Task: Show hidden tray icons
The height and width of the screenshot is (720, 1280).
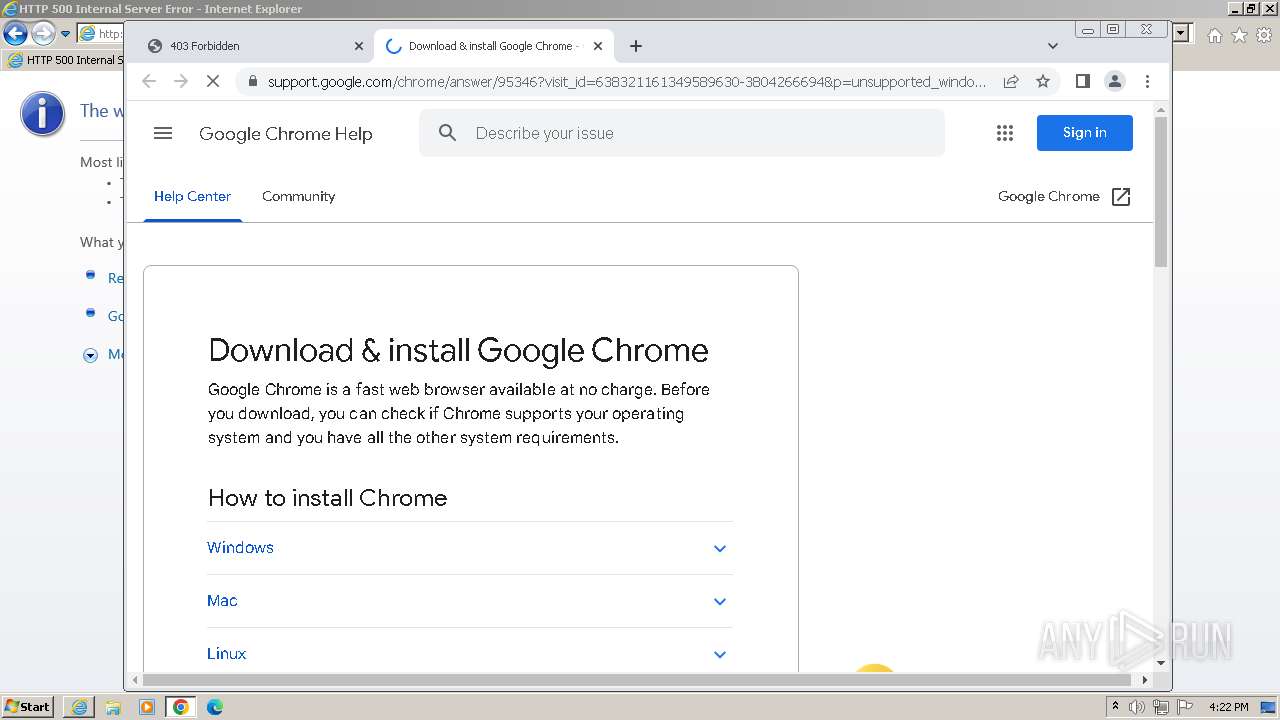Action: [1115, 707]
